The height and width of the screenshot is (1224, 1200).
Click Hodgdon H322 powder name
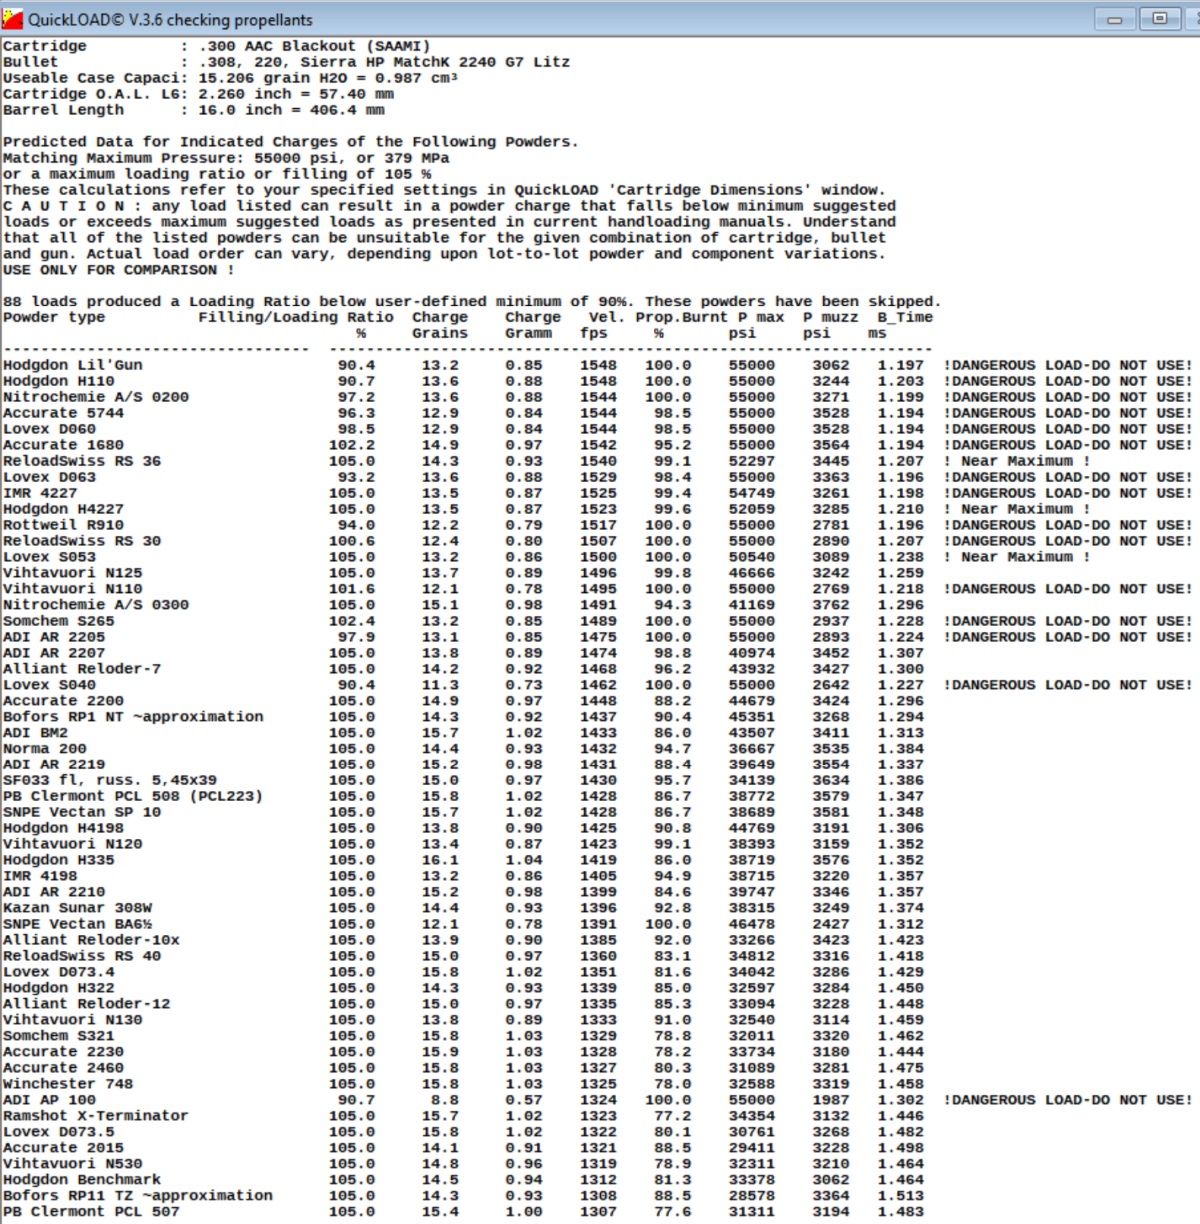tap(58, 988)
